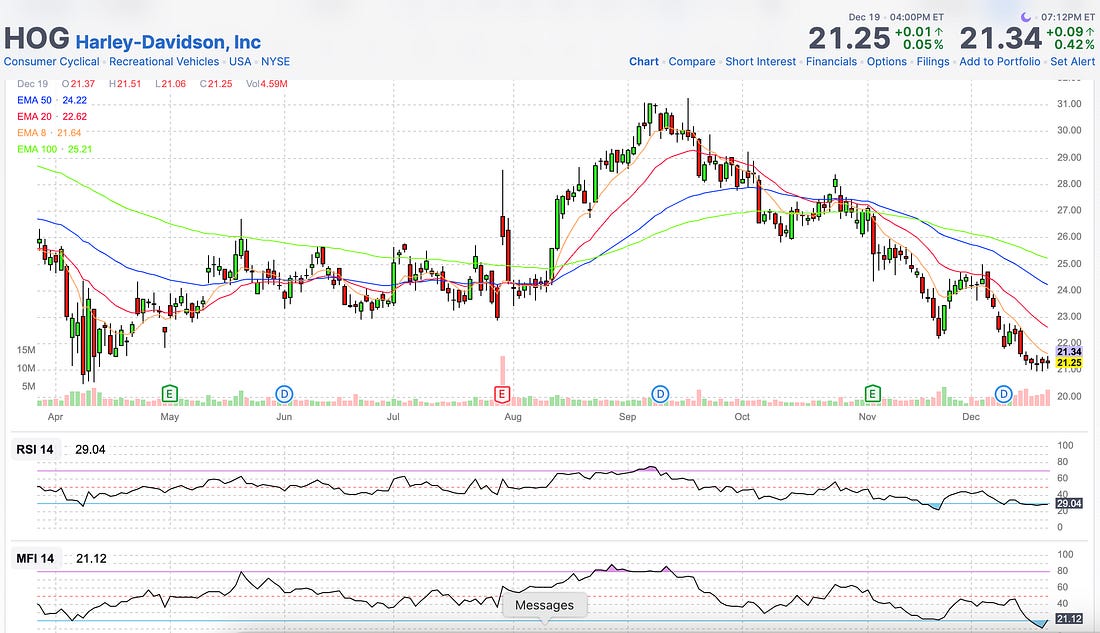The height and width of the screenshot is (633, 1100).
Task: Click the Nov label on time axis
Action: (x=867, y=417)
